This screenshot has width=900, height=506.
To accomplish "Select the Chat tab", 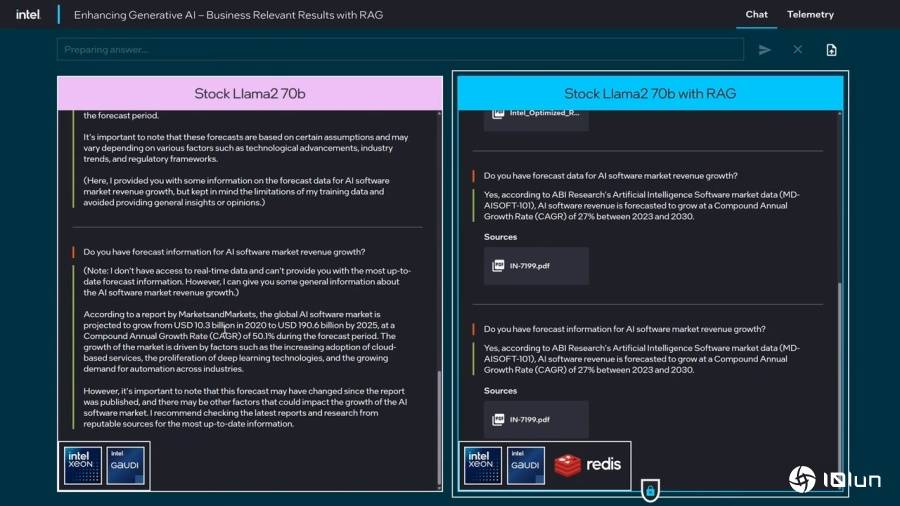I will pos(756,14).
